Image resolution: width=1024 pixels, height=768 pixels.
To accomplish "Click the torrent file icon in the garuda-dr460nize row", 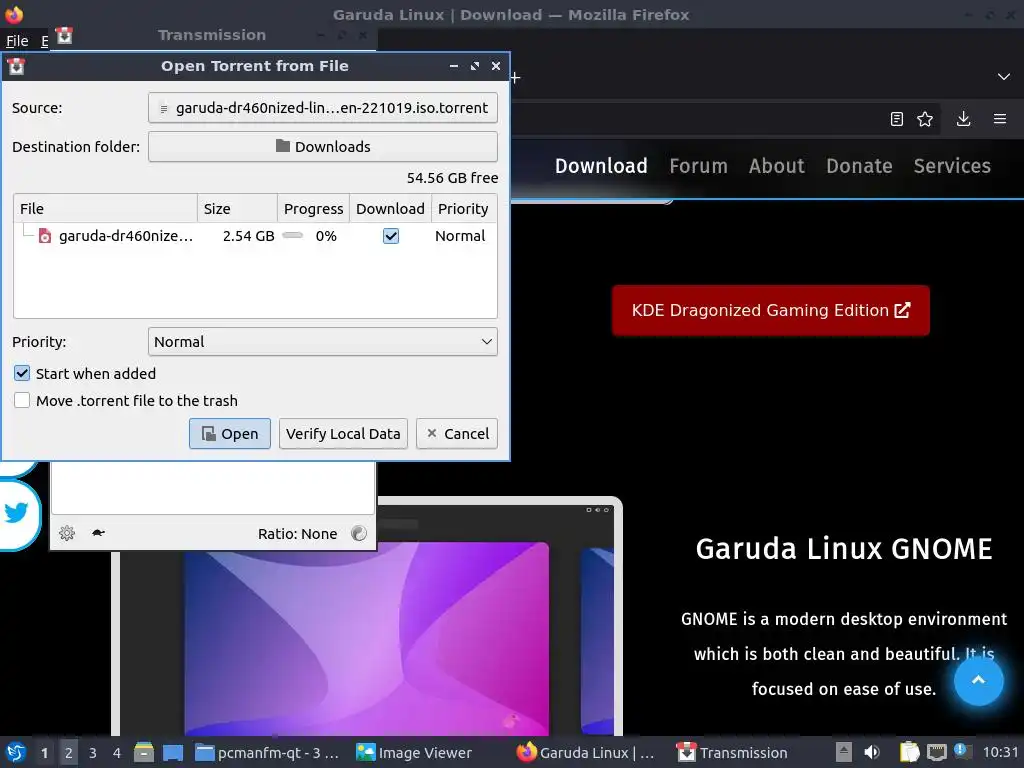I will (x=44, y=236).
